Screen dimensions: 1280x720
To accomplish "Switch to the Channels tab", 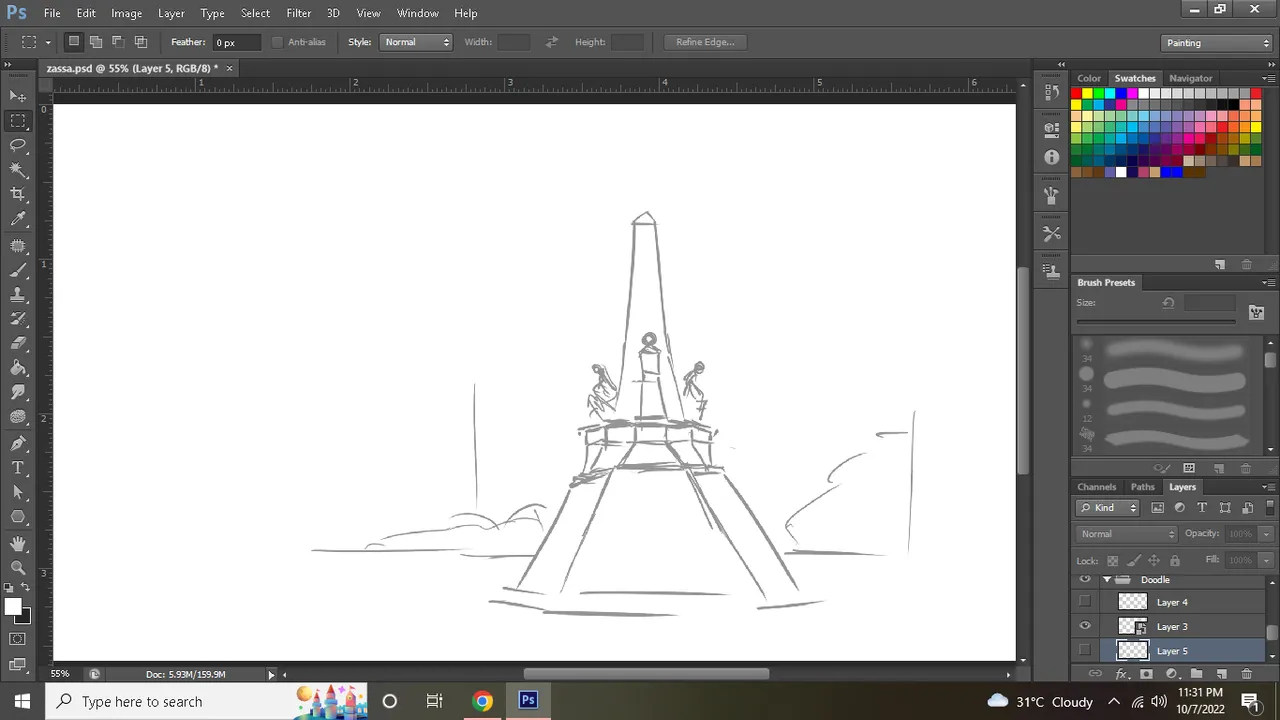I will pyautogui.click(x=1097, y=487).
